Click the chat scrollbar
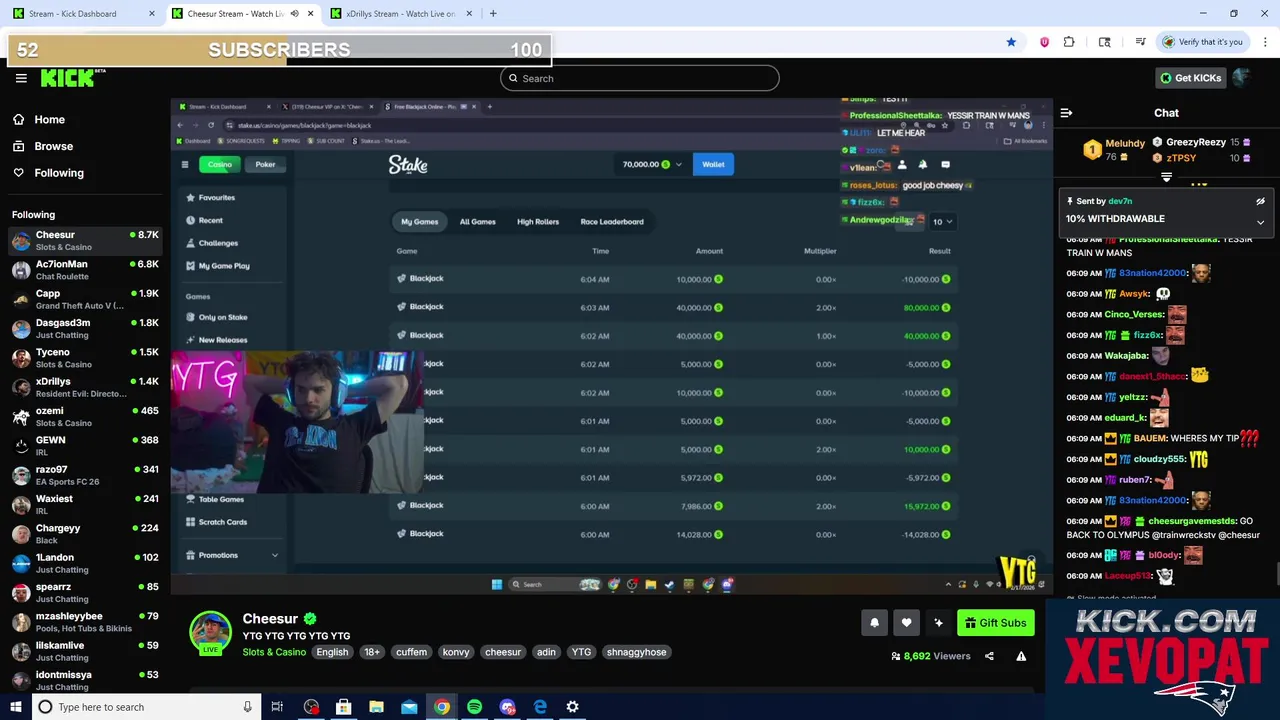This screenshot has width=1280, height=720. (1276, 575)
